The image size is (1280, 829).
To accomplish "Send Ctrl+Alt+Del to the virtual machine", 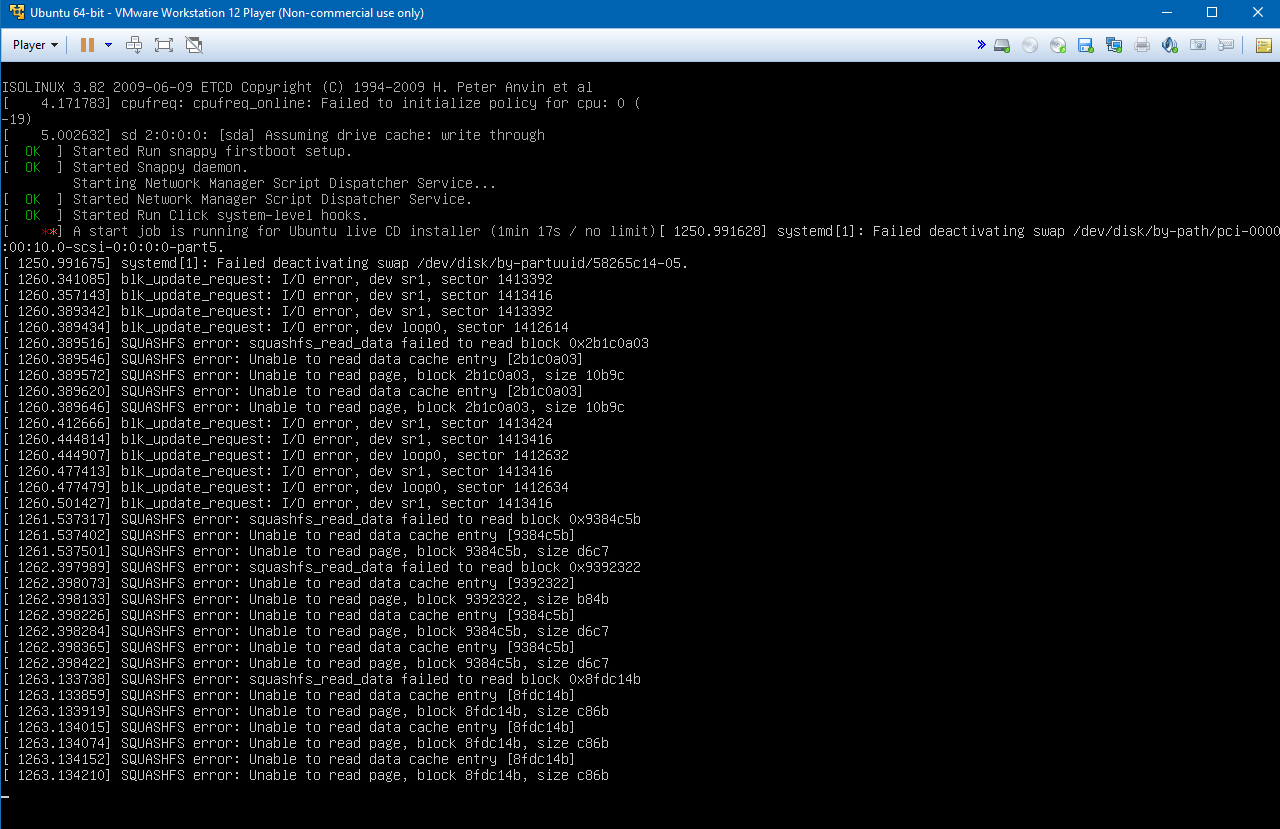I will 134,45.
